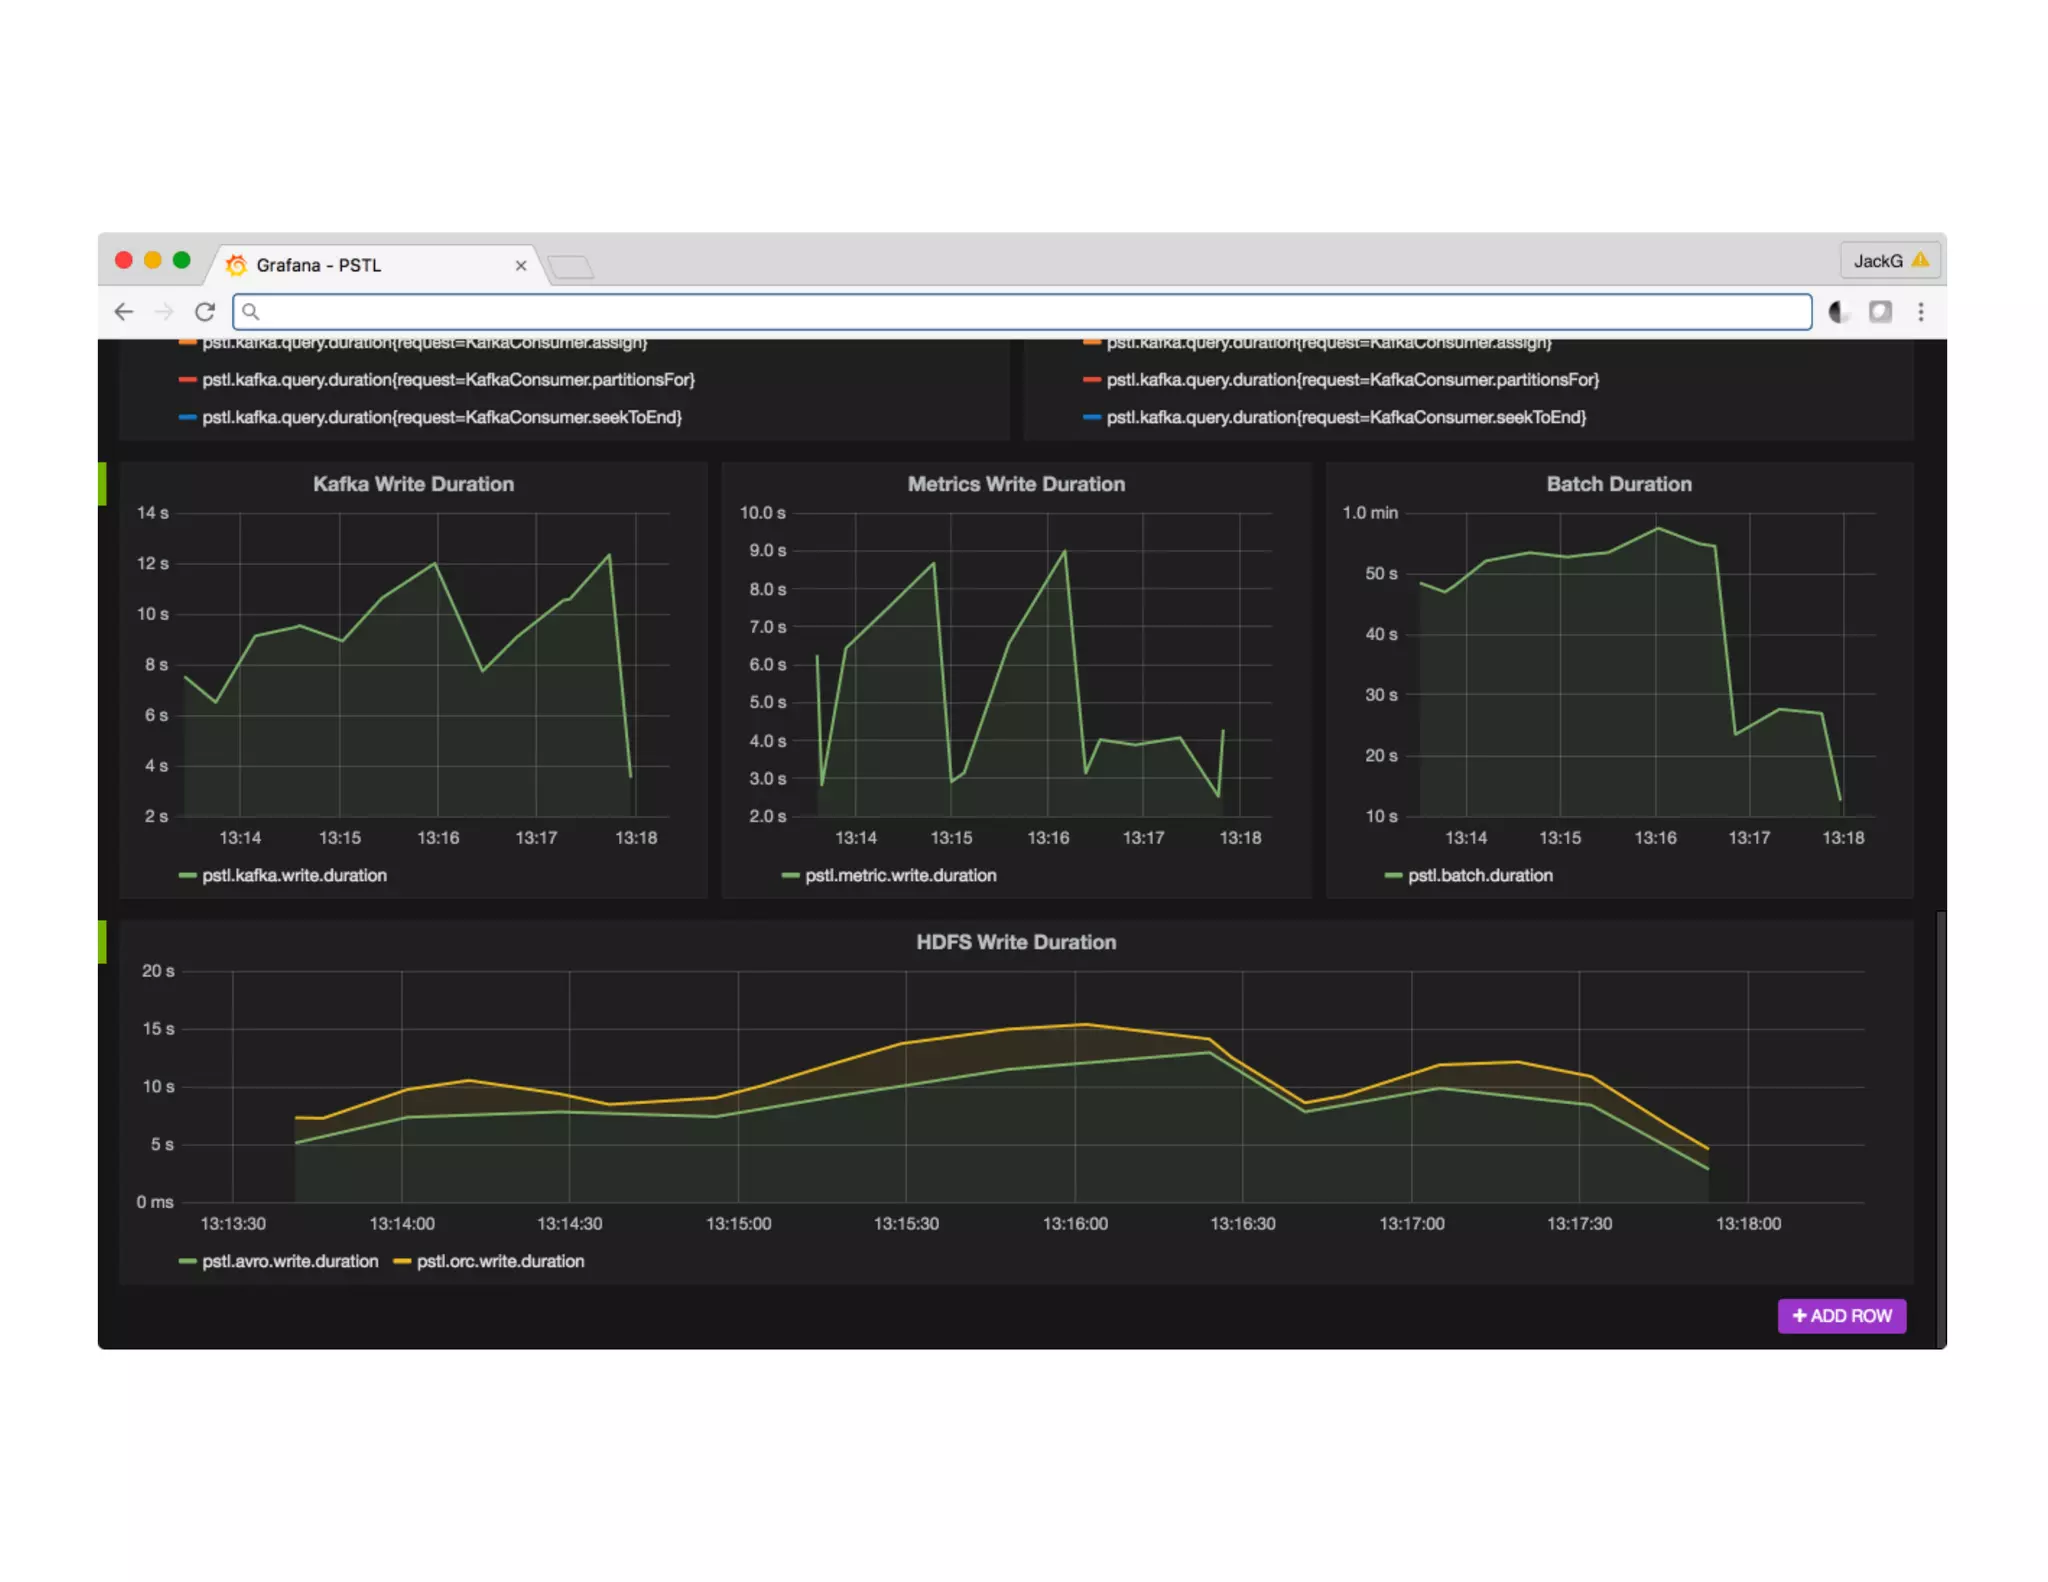
Task: Click the gray square extension icon
Action: tap(1880, 312)
